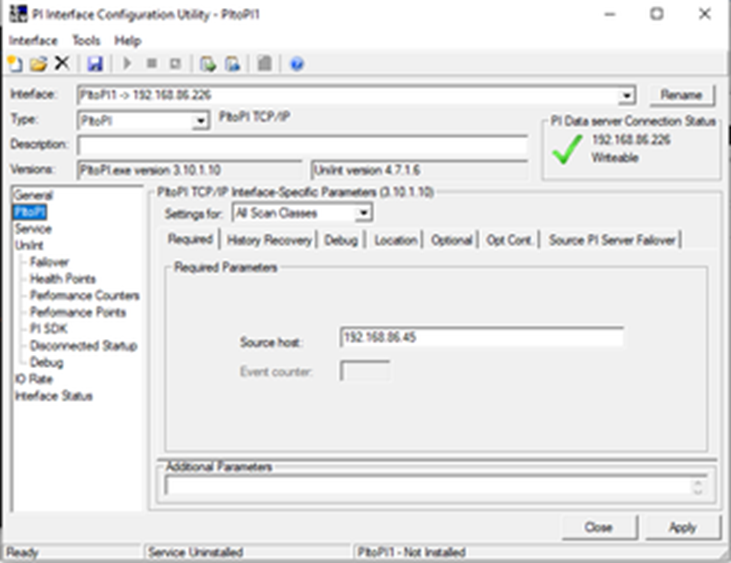
Task: Click the blue Help question icon
Action: 297,63
